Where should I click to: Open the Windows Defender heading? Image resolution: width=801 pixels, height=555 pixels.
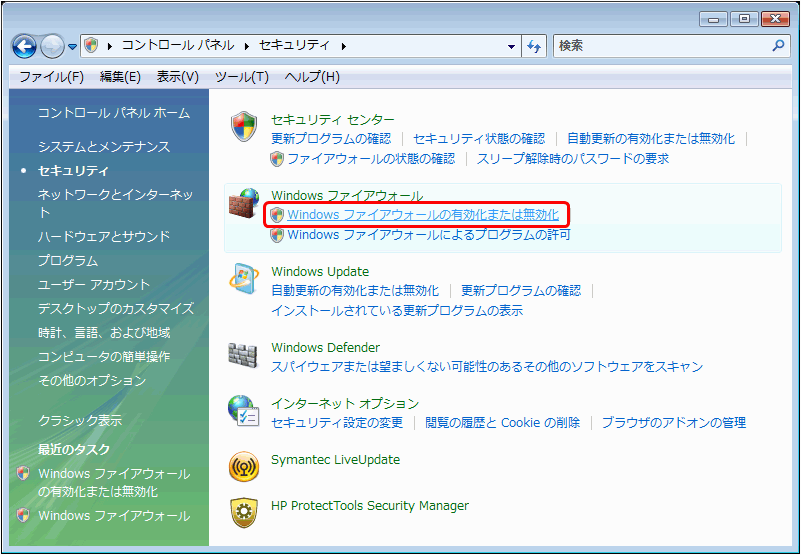coord(325,348)
